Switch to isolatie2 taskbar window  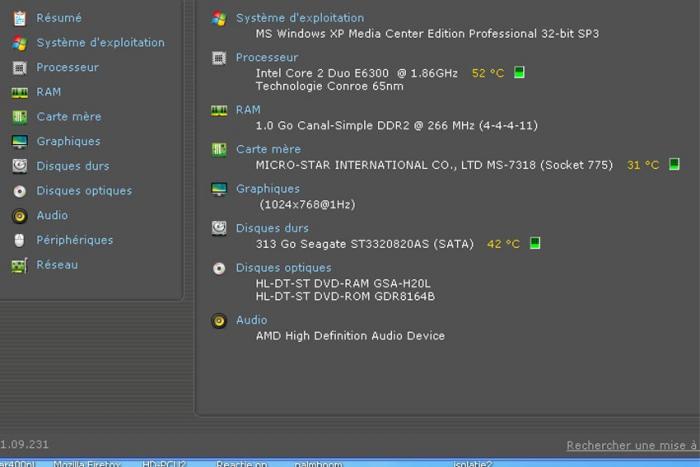(472, 464)
